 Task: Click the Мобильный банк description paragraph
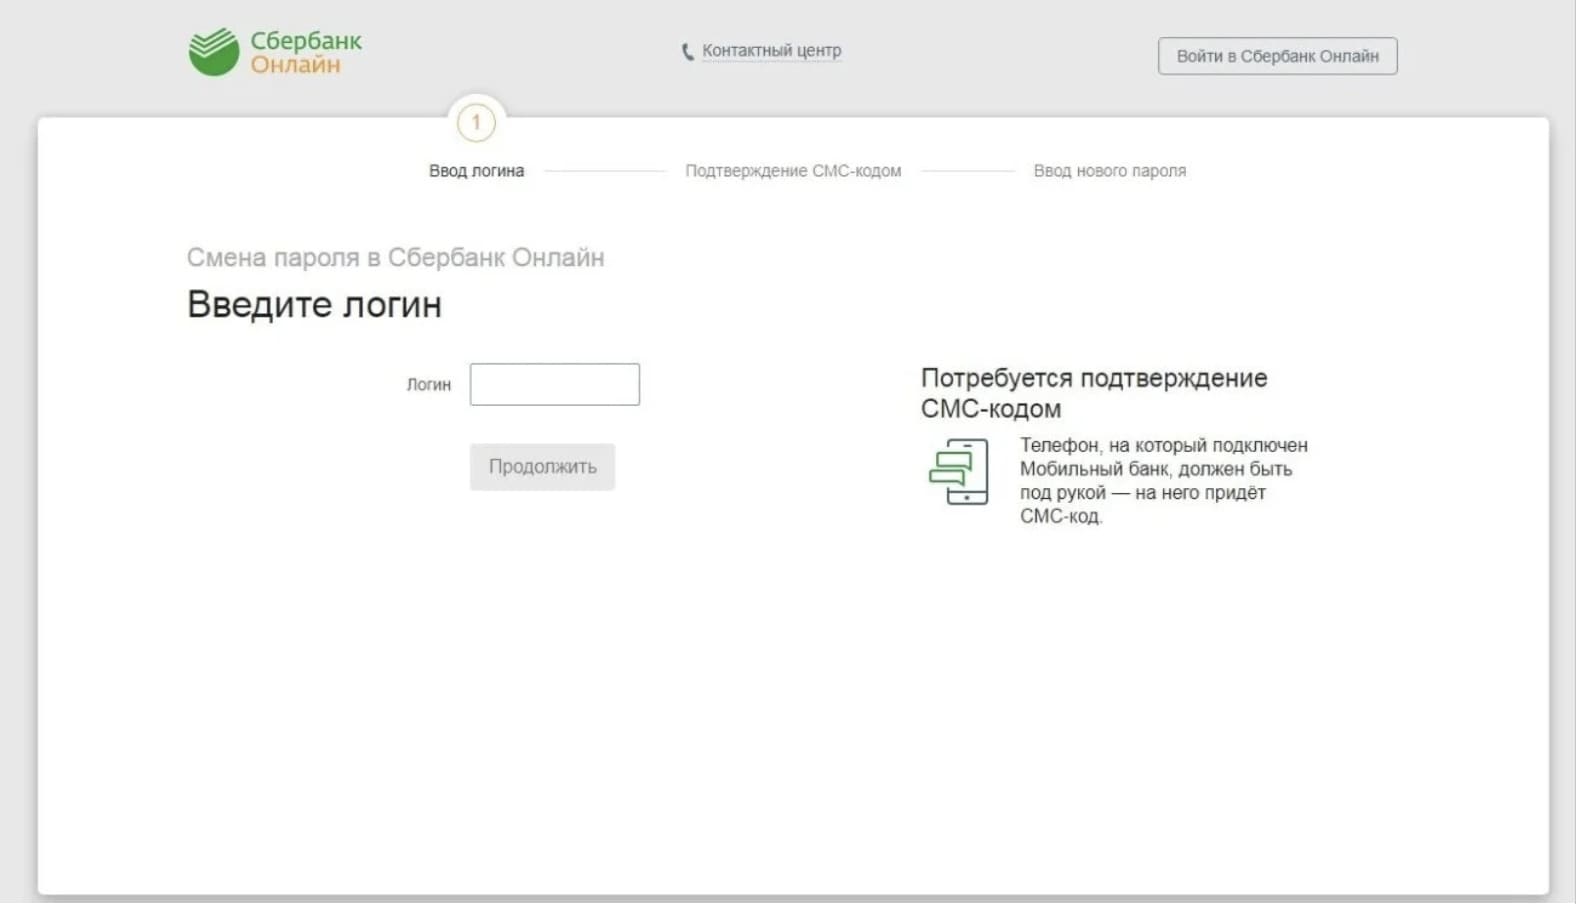pos(1163,481)
